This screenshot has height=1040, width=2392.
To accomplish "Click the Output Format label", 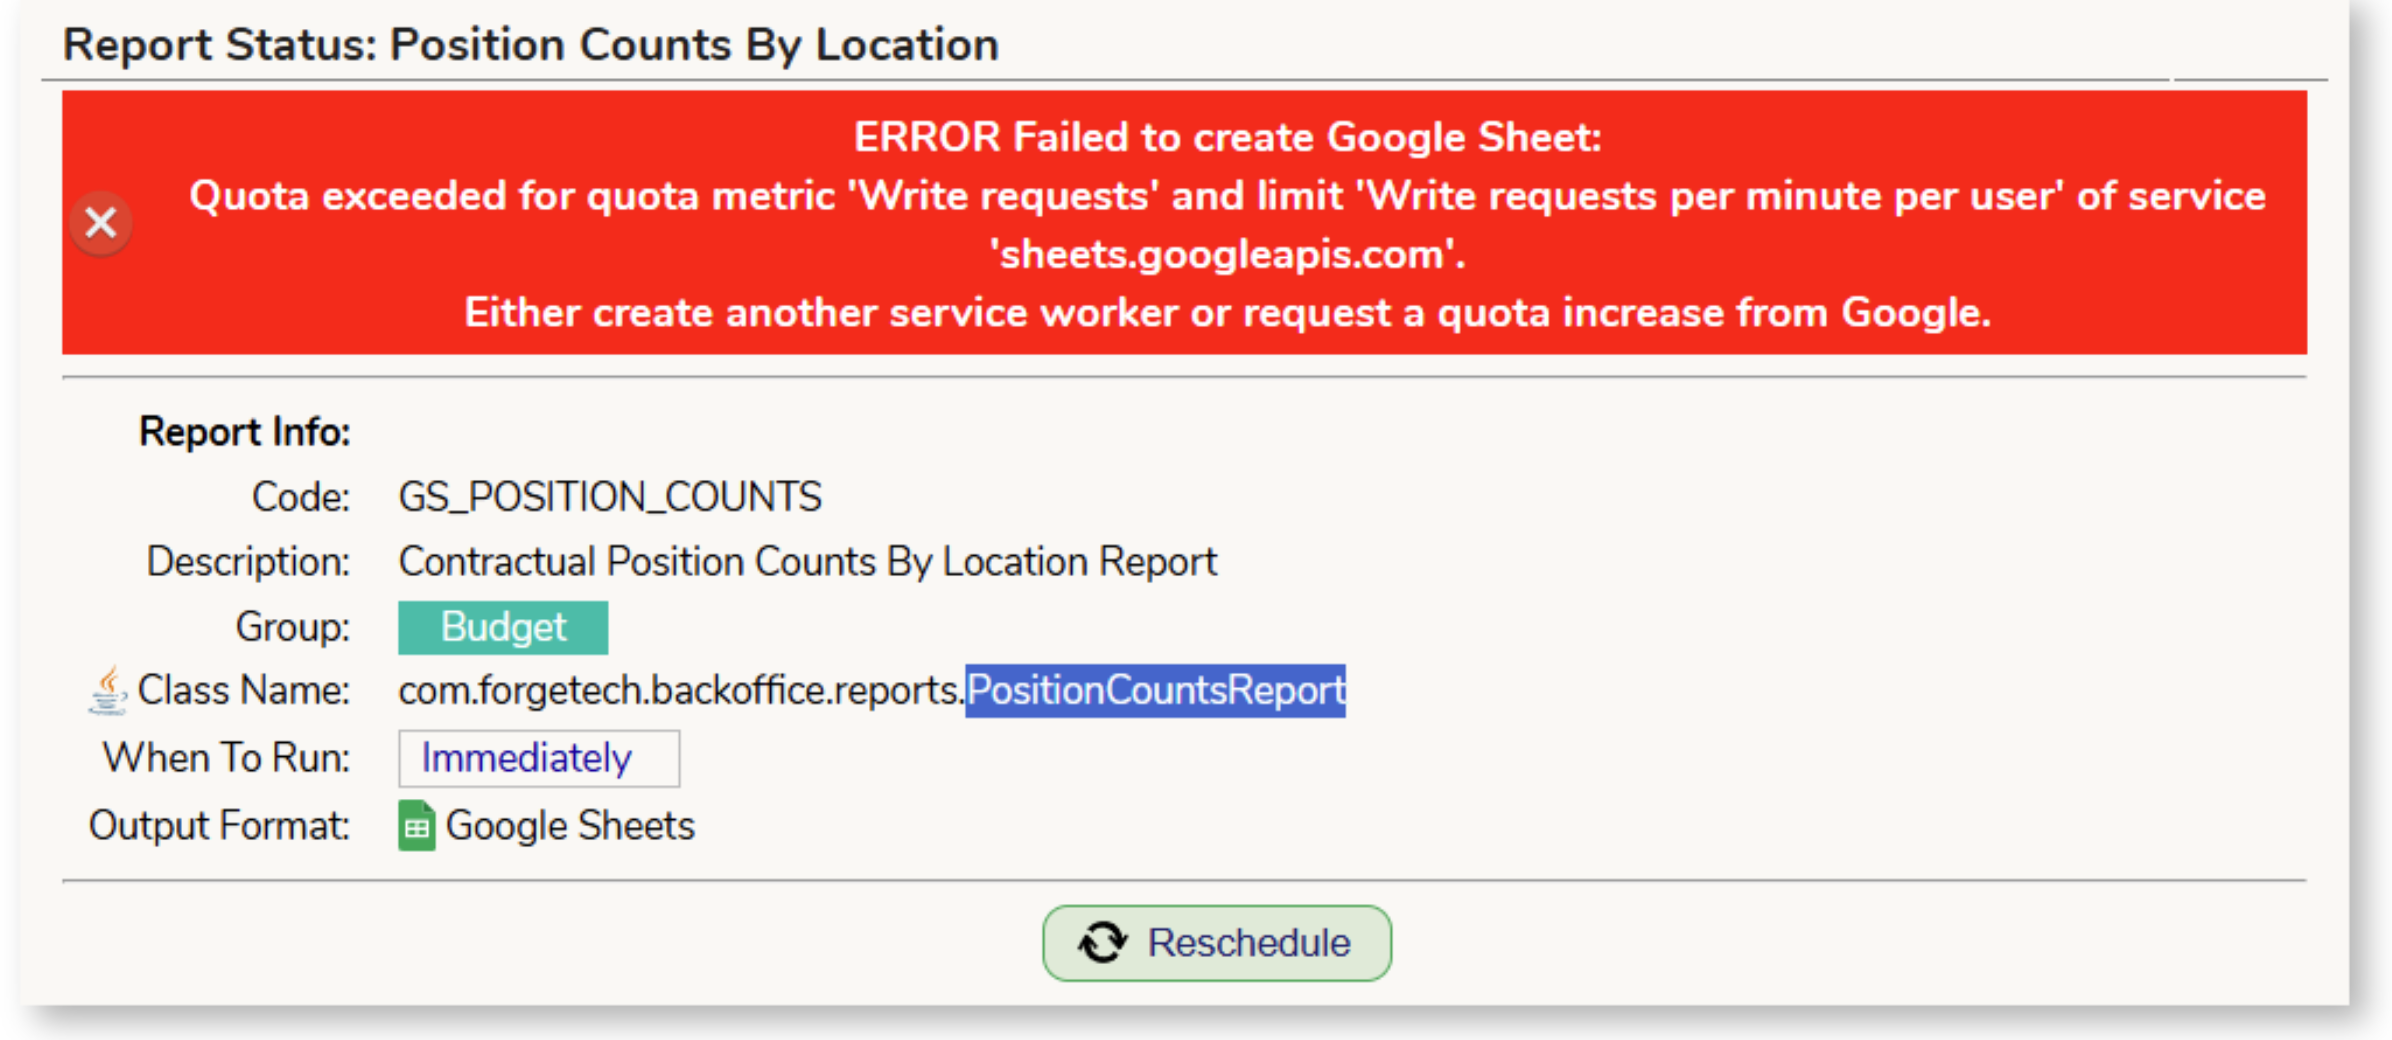I will coord(220,826).
